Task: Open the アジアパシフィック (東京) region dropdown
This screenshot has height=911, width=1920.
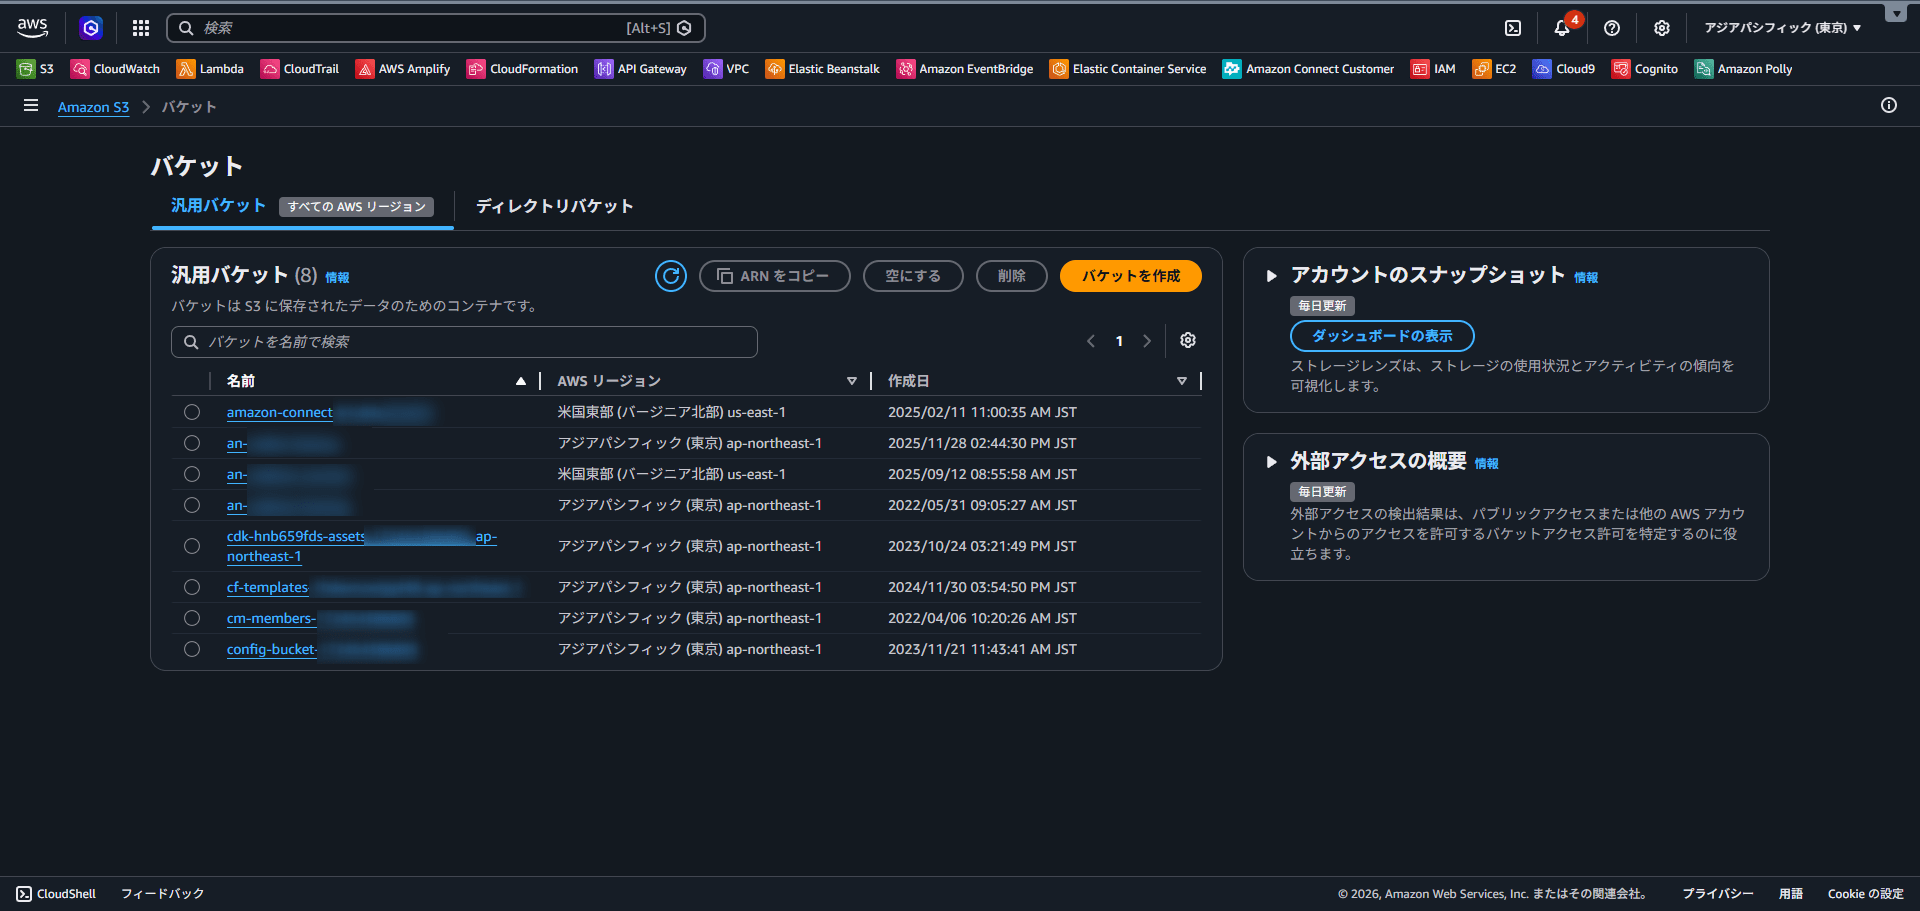Action: pyautogui.click(x=1783, y=28)
